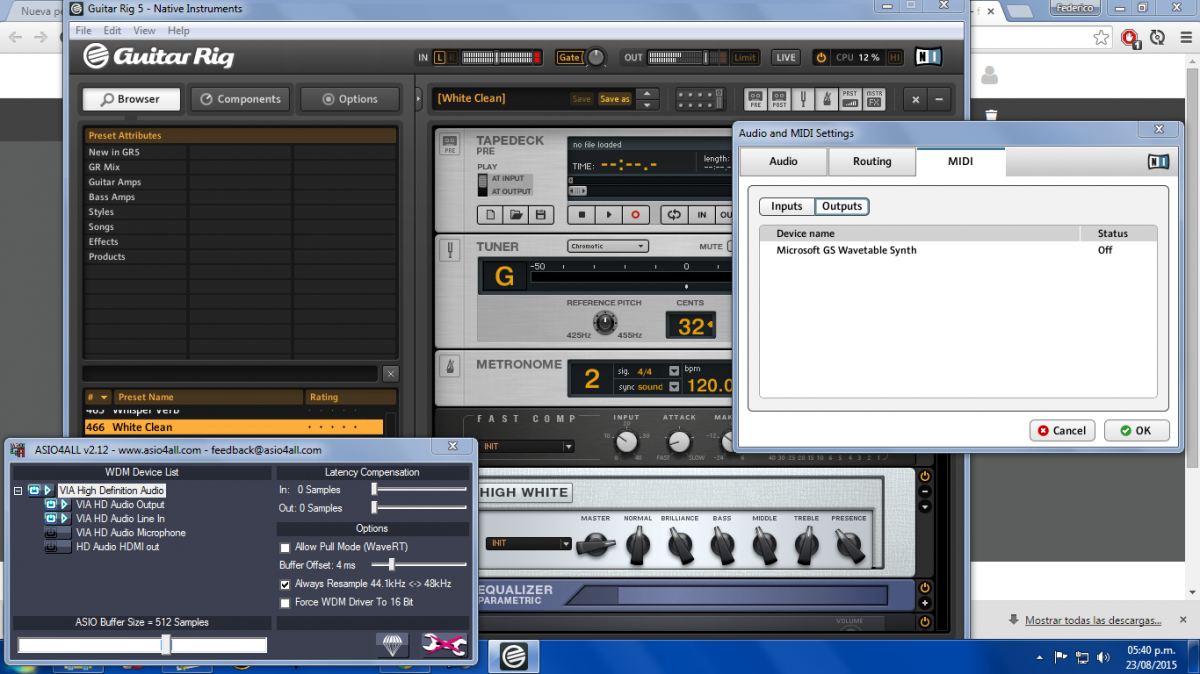
Task: Toggle power for VIA HD Audio Line In
Action: click(x=51, y=519)
